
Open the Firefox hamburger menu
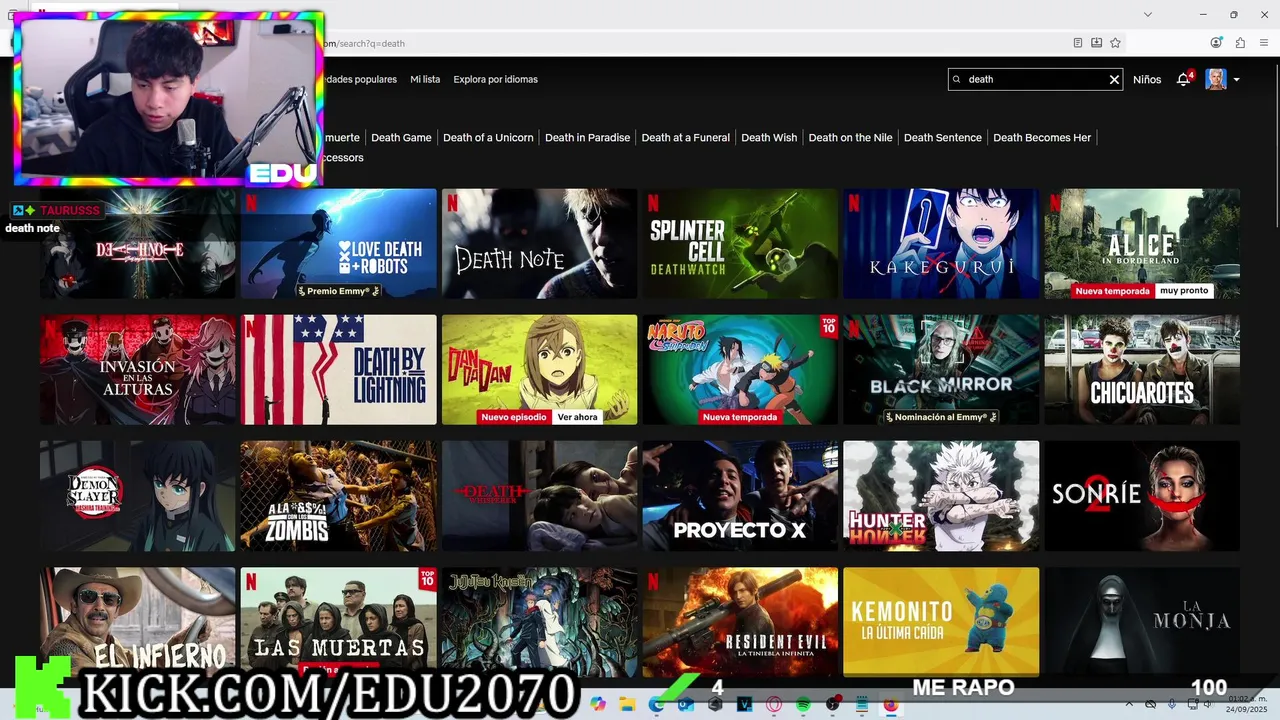(1264, 43)
